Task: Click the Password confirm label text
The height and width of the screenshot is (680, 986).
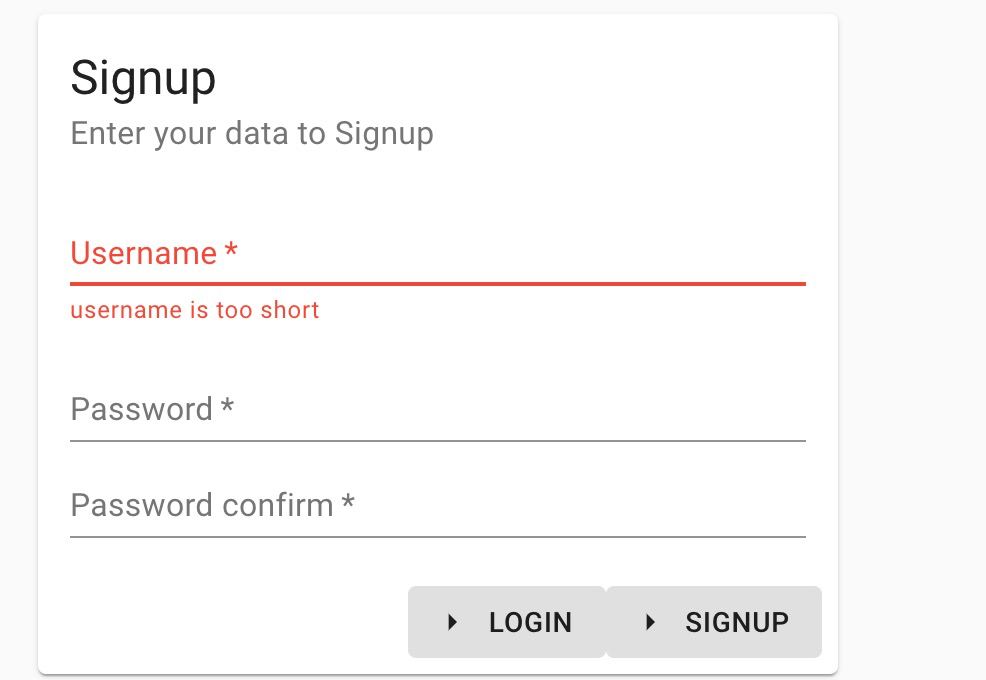Action: point(201,506)
